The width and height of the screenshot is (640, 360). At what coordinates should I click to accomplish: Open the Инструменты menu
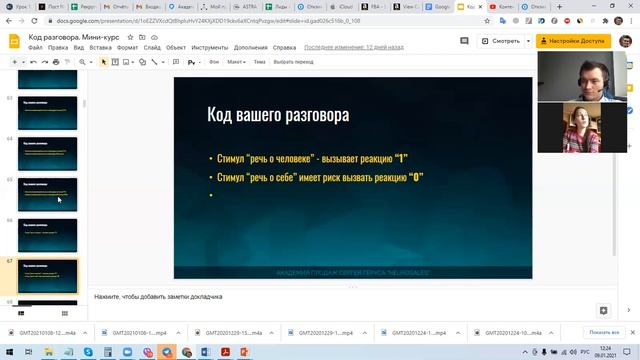click(x=210, y=48)
